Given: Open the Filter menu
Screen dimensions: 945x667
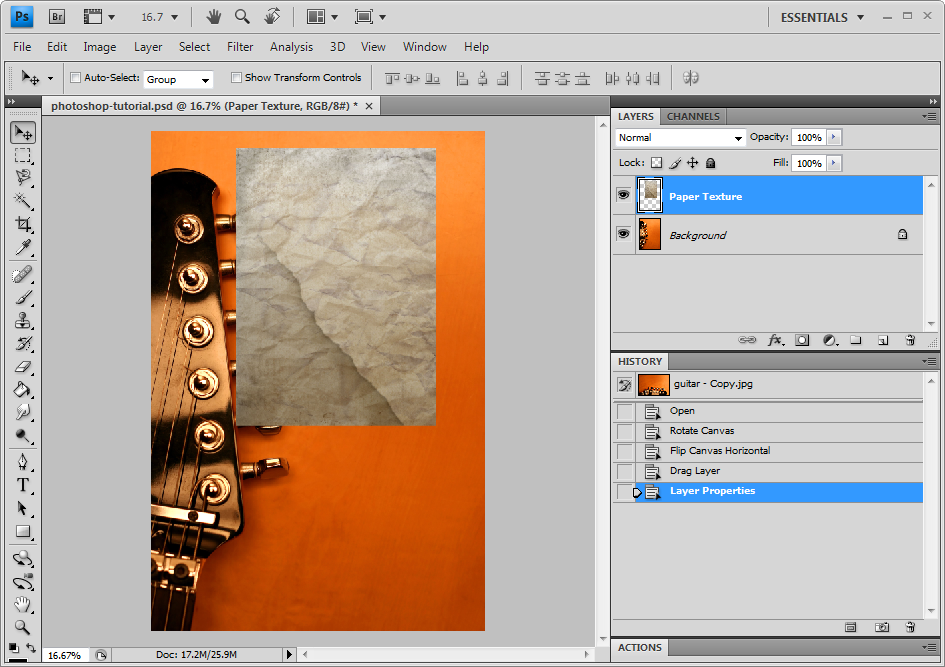Looking at the screenshot, I should pos(240,47).
